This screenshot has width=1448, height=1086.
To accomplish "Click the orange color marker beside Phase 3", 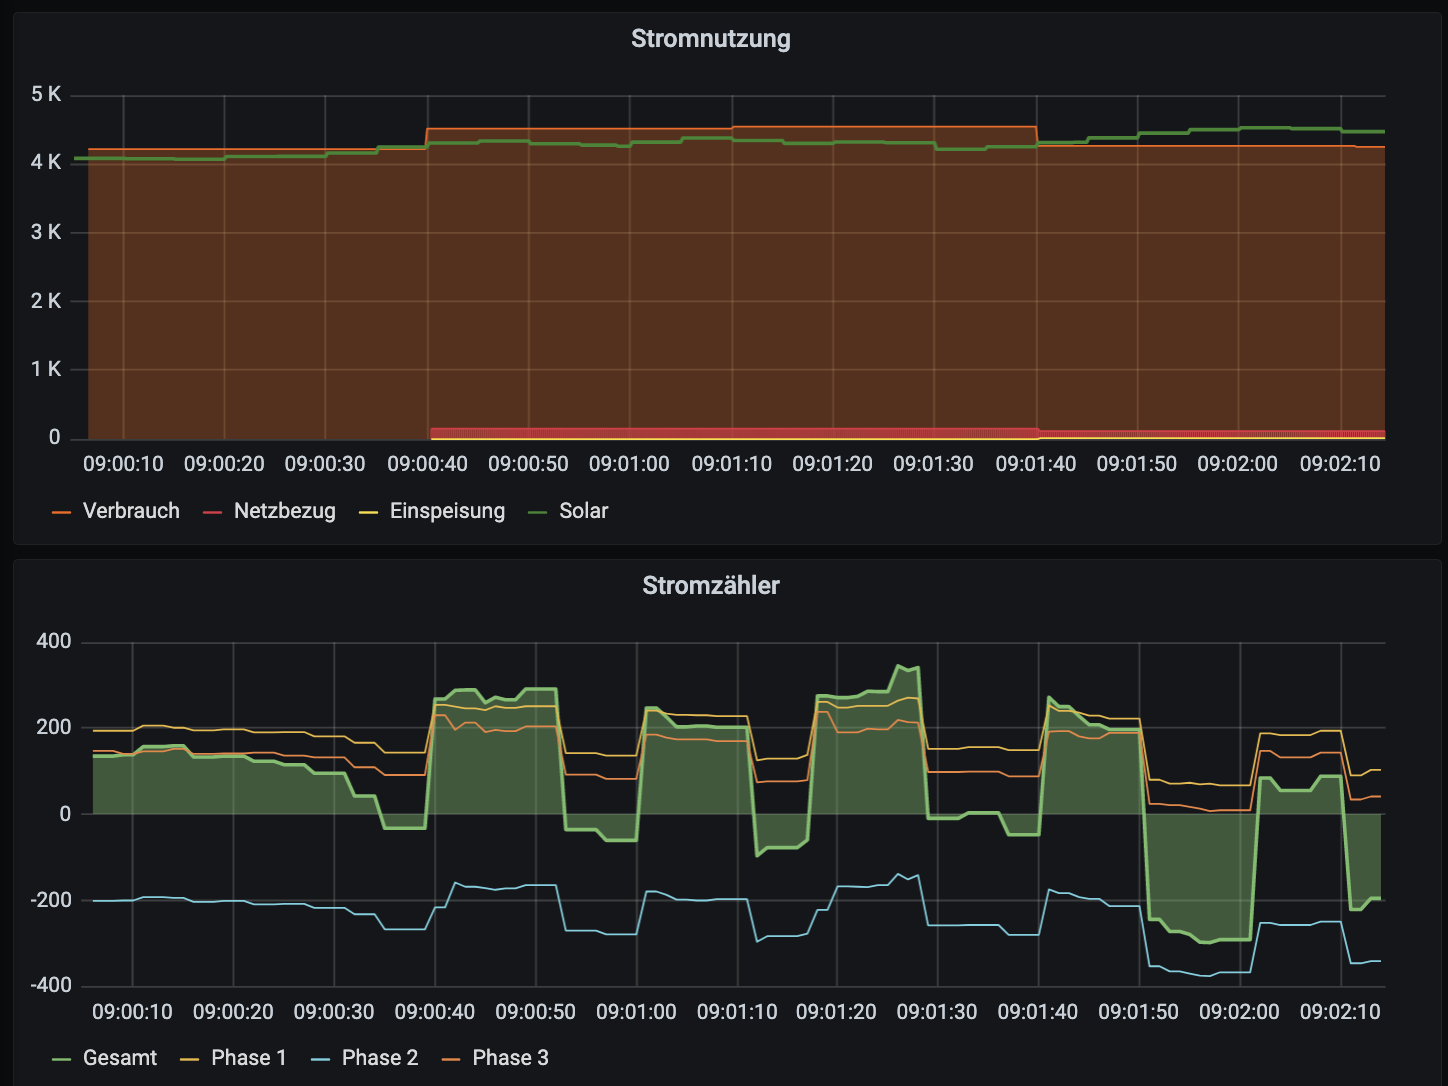I will [x=451, y=1059].
